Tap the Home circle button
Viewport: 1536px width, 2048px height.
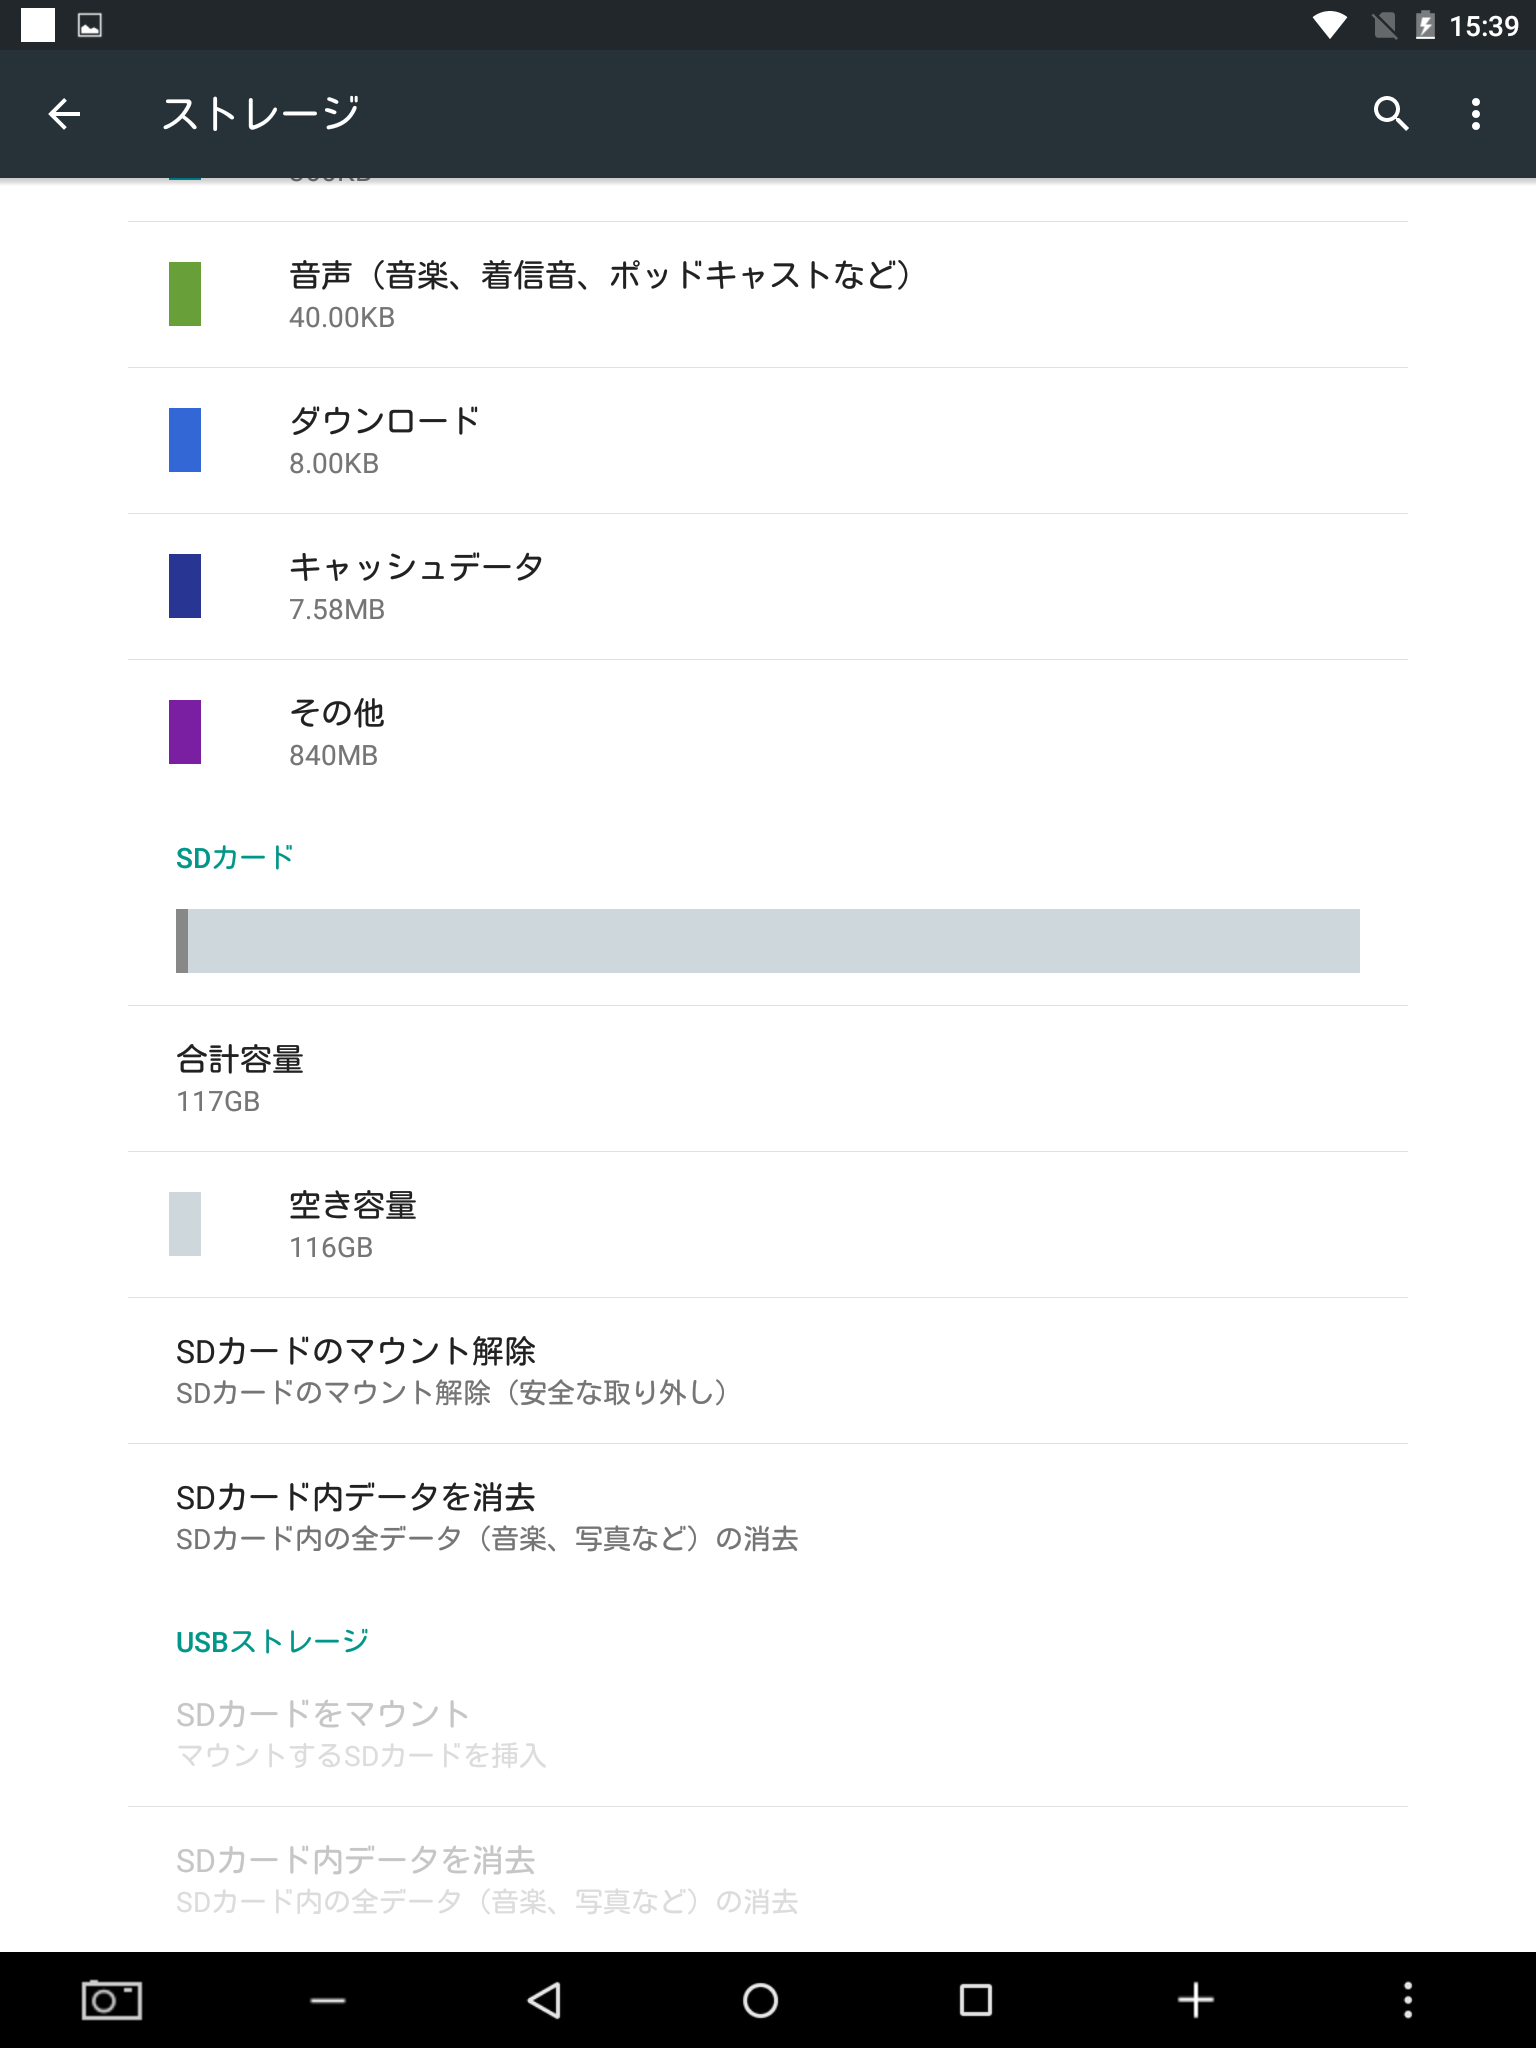[x=760, y=2000]
